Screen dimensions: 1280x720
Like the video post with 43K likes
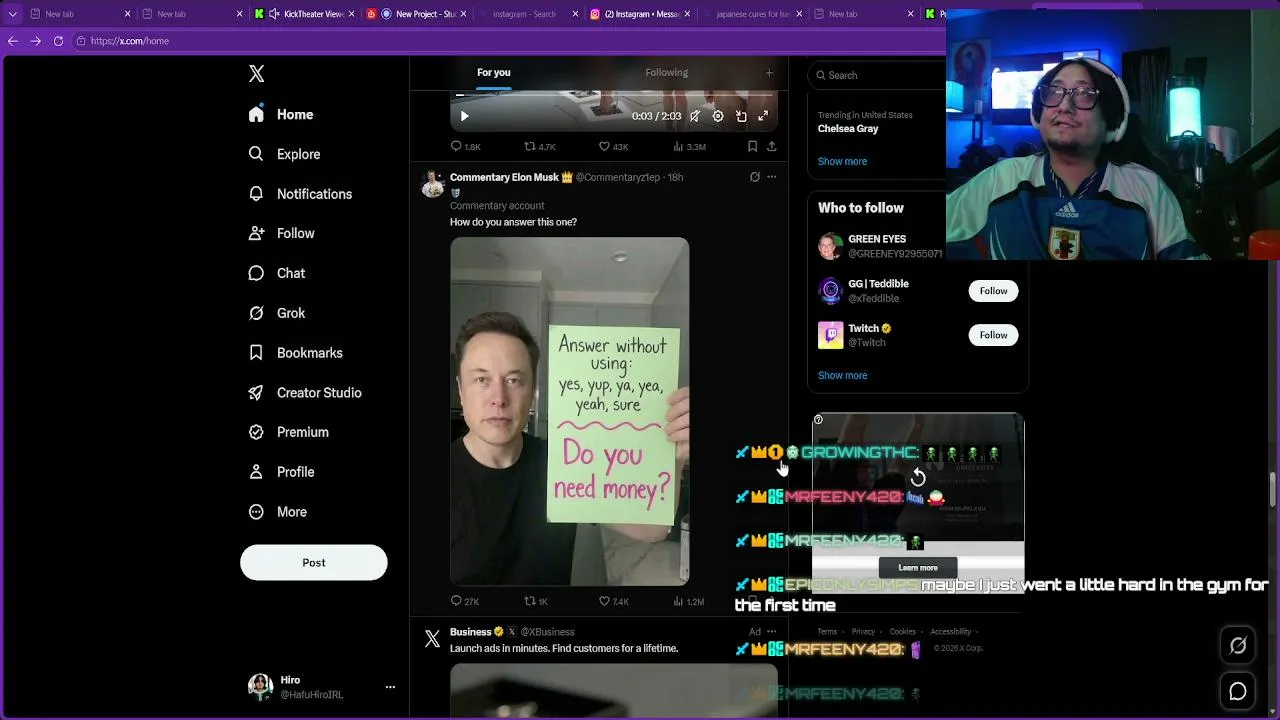(x=613, y=146)
